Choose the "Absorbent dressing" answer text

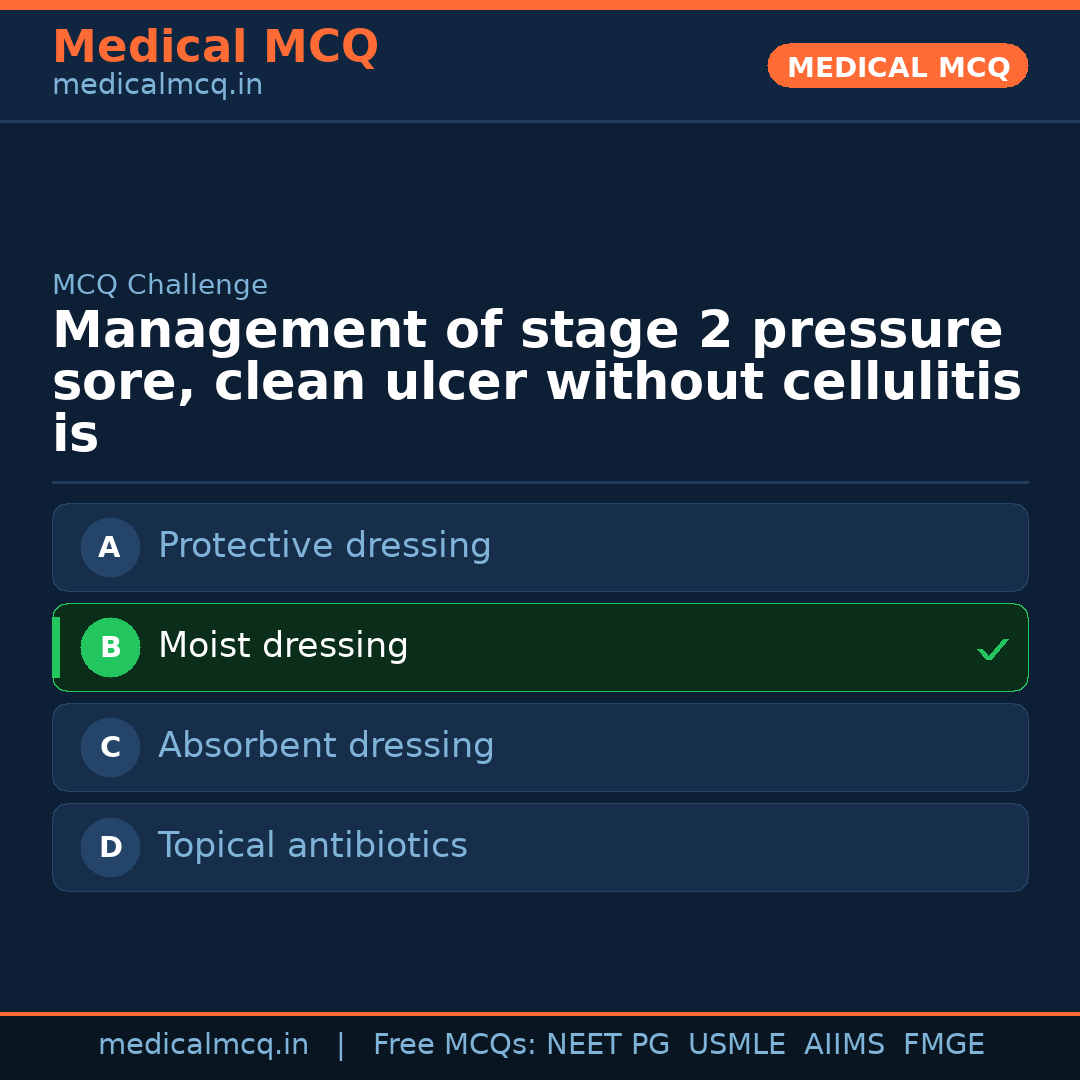[x=326, y=746]
